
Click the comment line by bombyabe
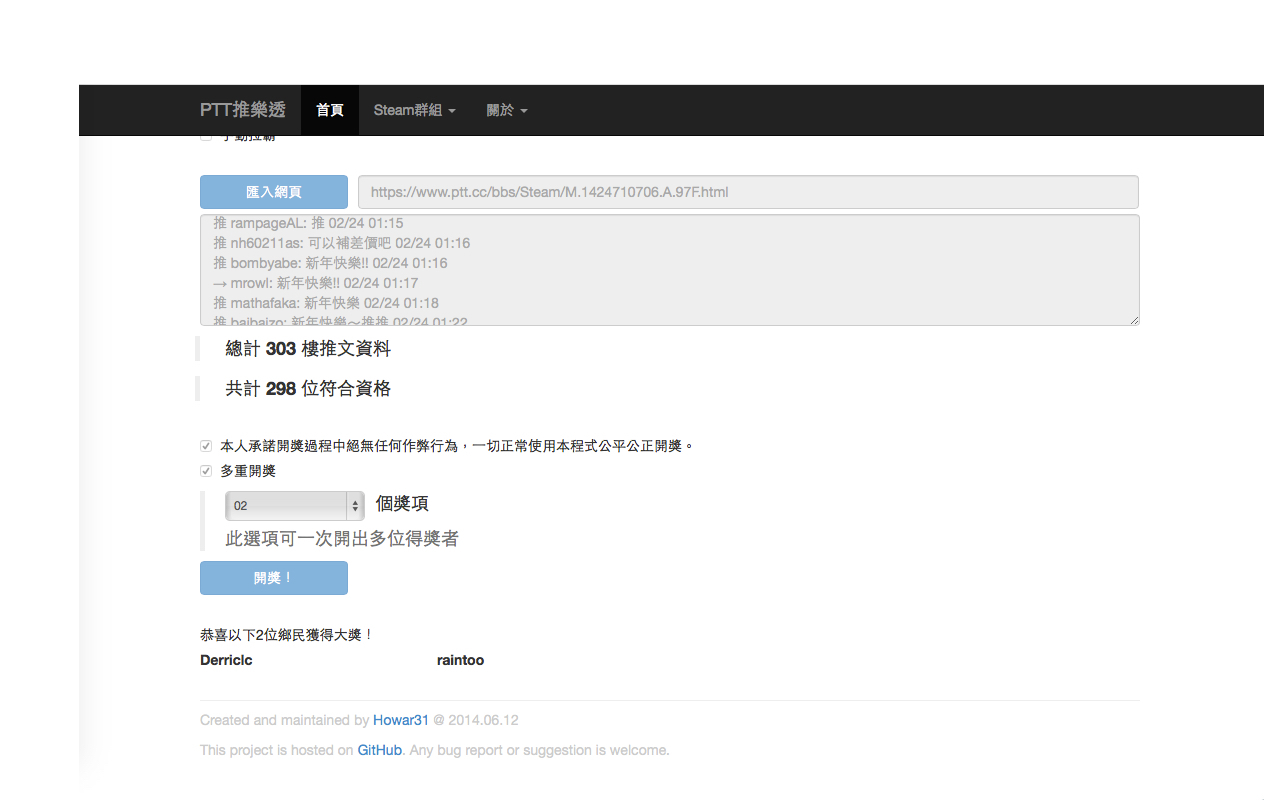[x=330, y=263]
